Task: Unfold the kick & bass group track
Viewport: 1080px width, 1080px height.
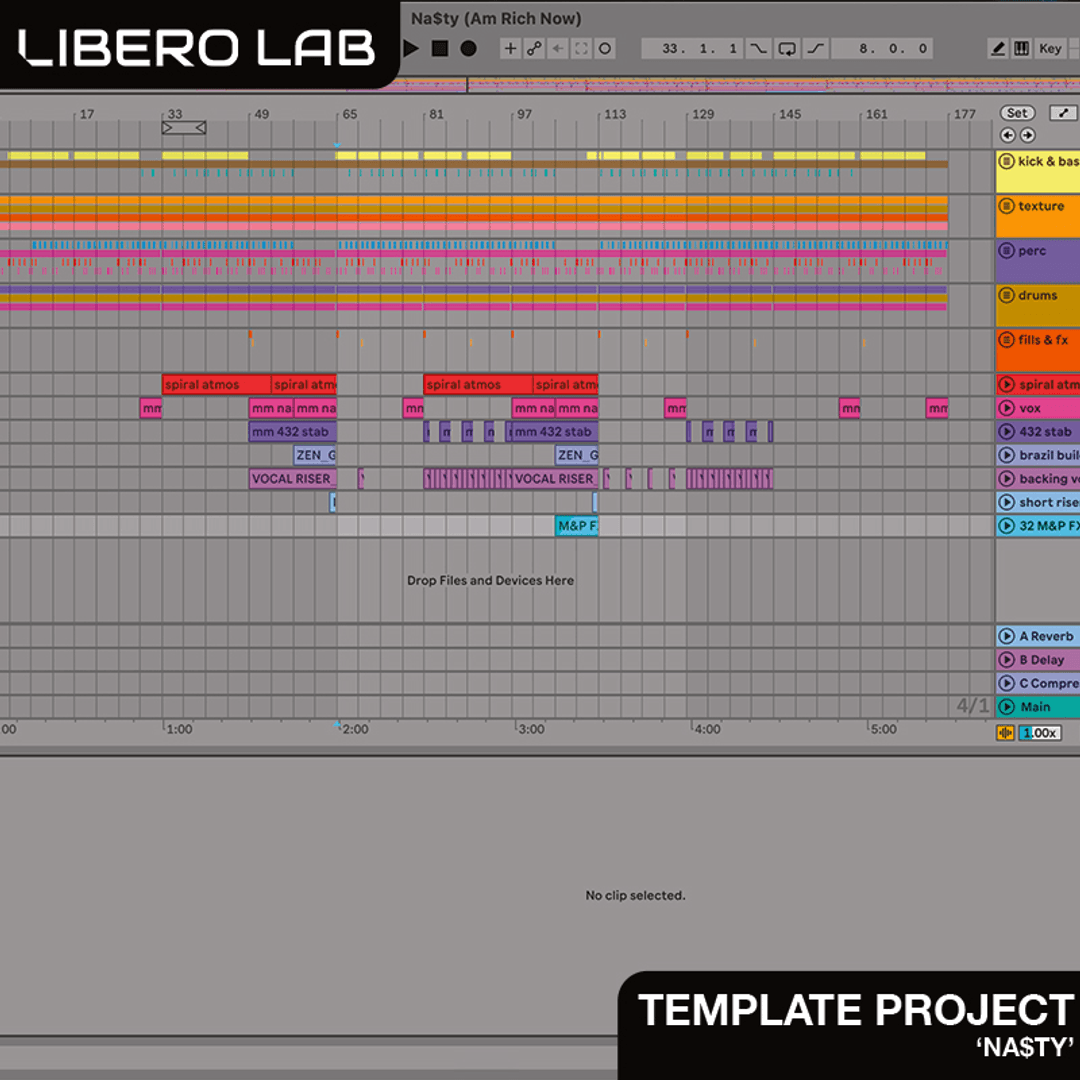Action: click(x=1006, y=161)
